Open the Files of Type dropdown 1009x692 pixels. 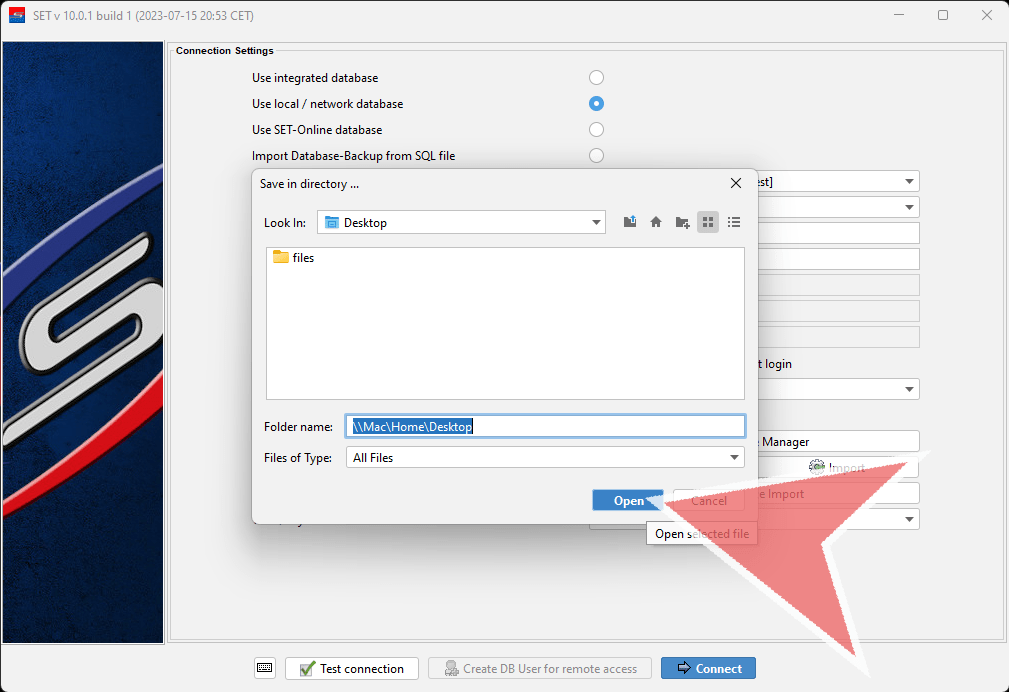tap(734, 457)
